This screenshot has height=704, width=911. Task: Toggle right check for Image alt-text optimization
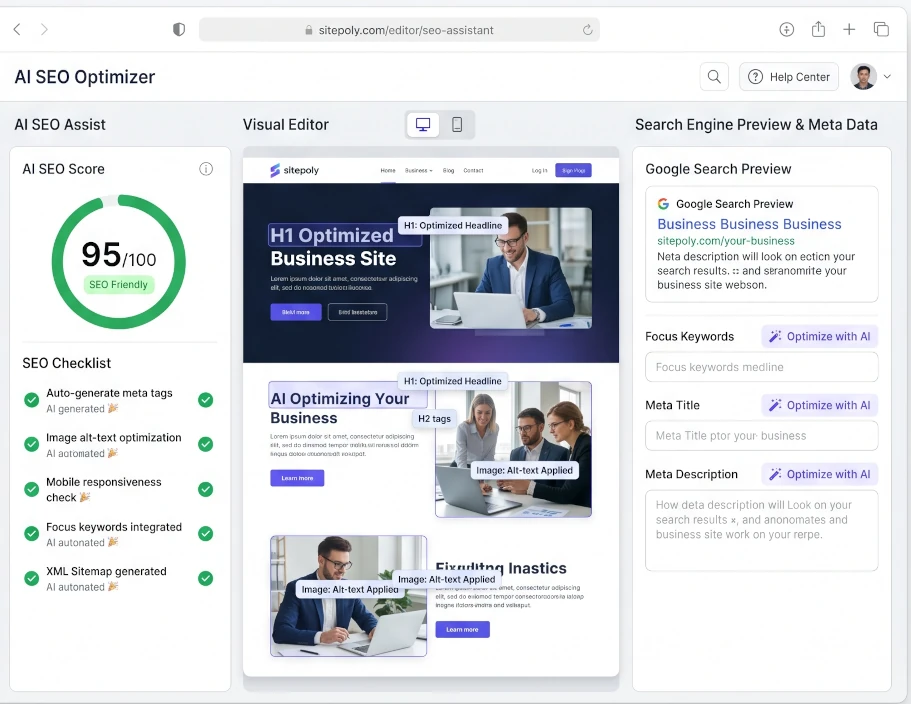pos(205,444)
